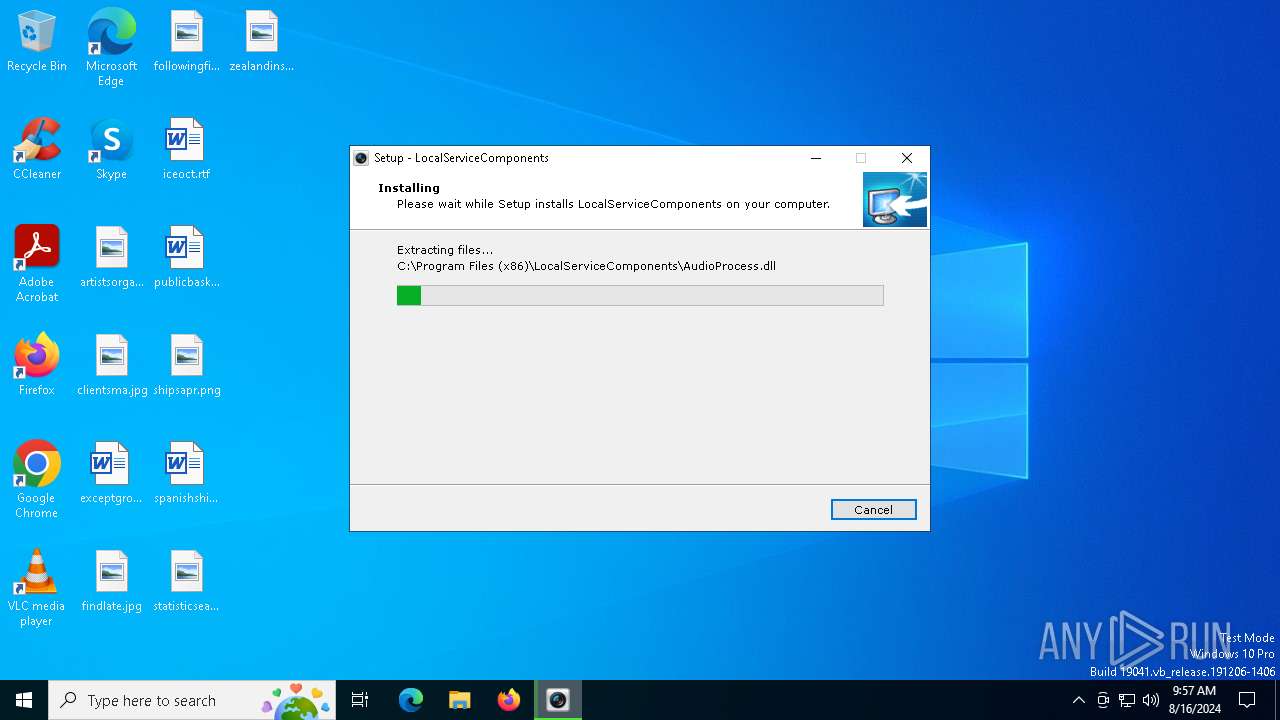Select the followingfi... image file
1280x720 pixels.
click(186, 42)
